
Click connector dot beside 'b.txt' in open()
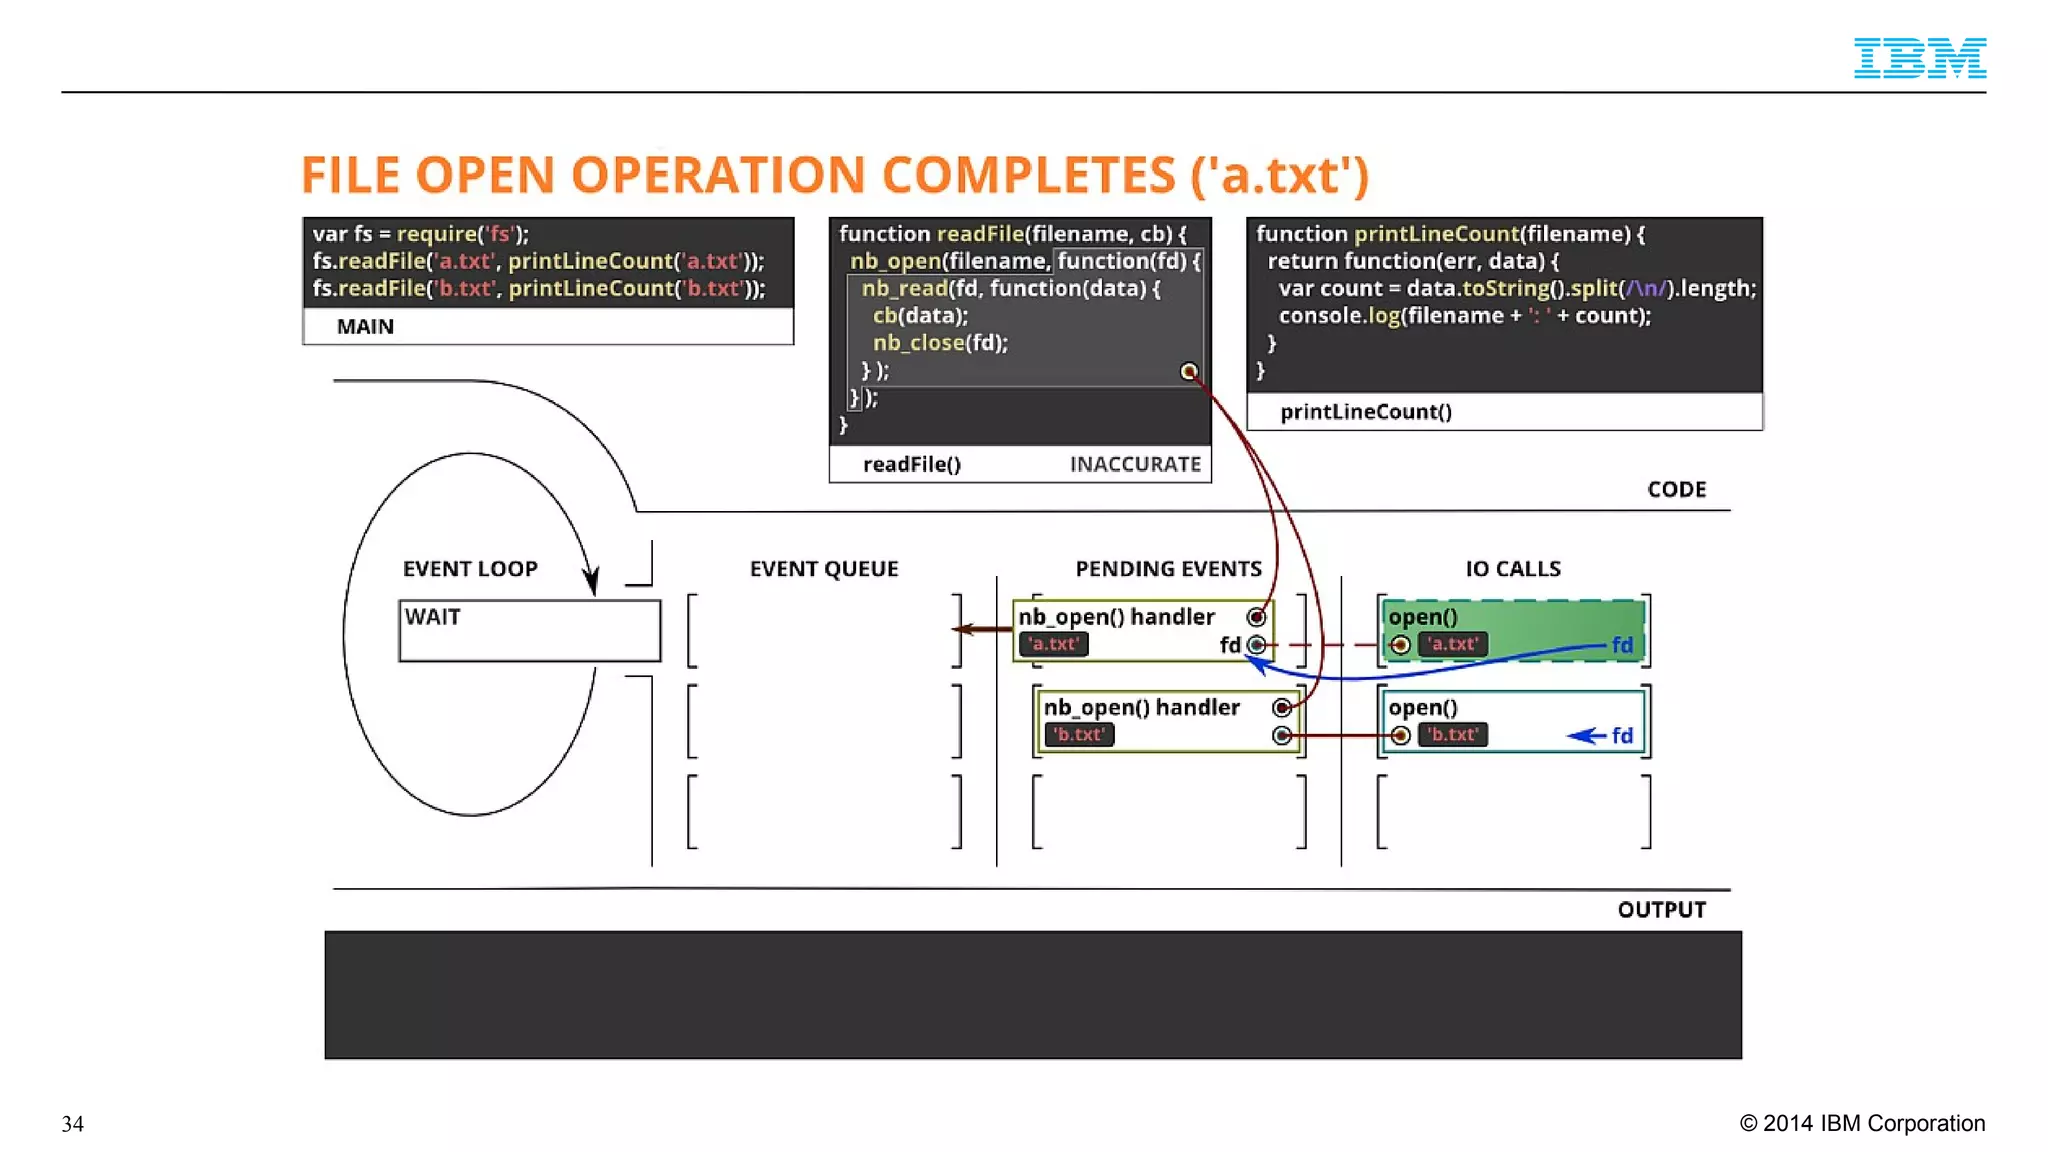click(1400, 736)
